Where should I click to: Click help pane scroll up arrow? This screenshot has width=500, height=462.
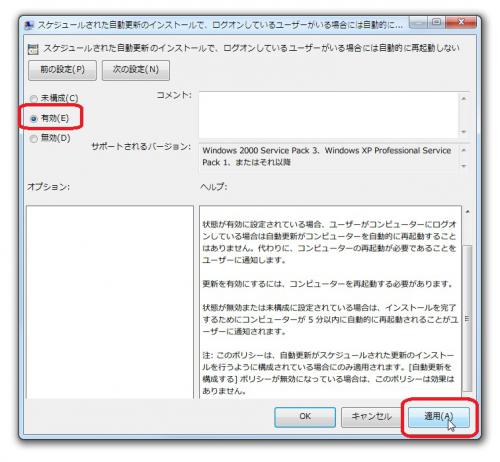click(x=468, y=212)
